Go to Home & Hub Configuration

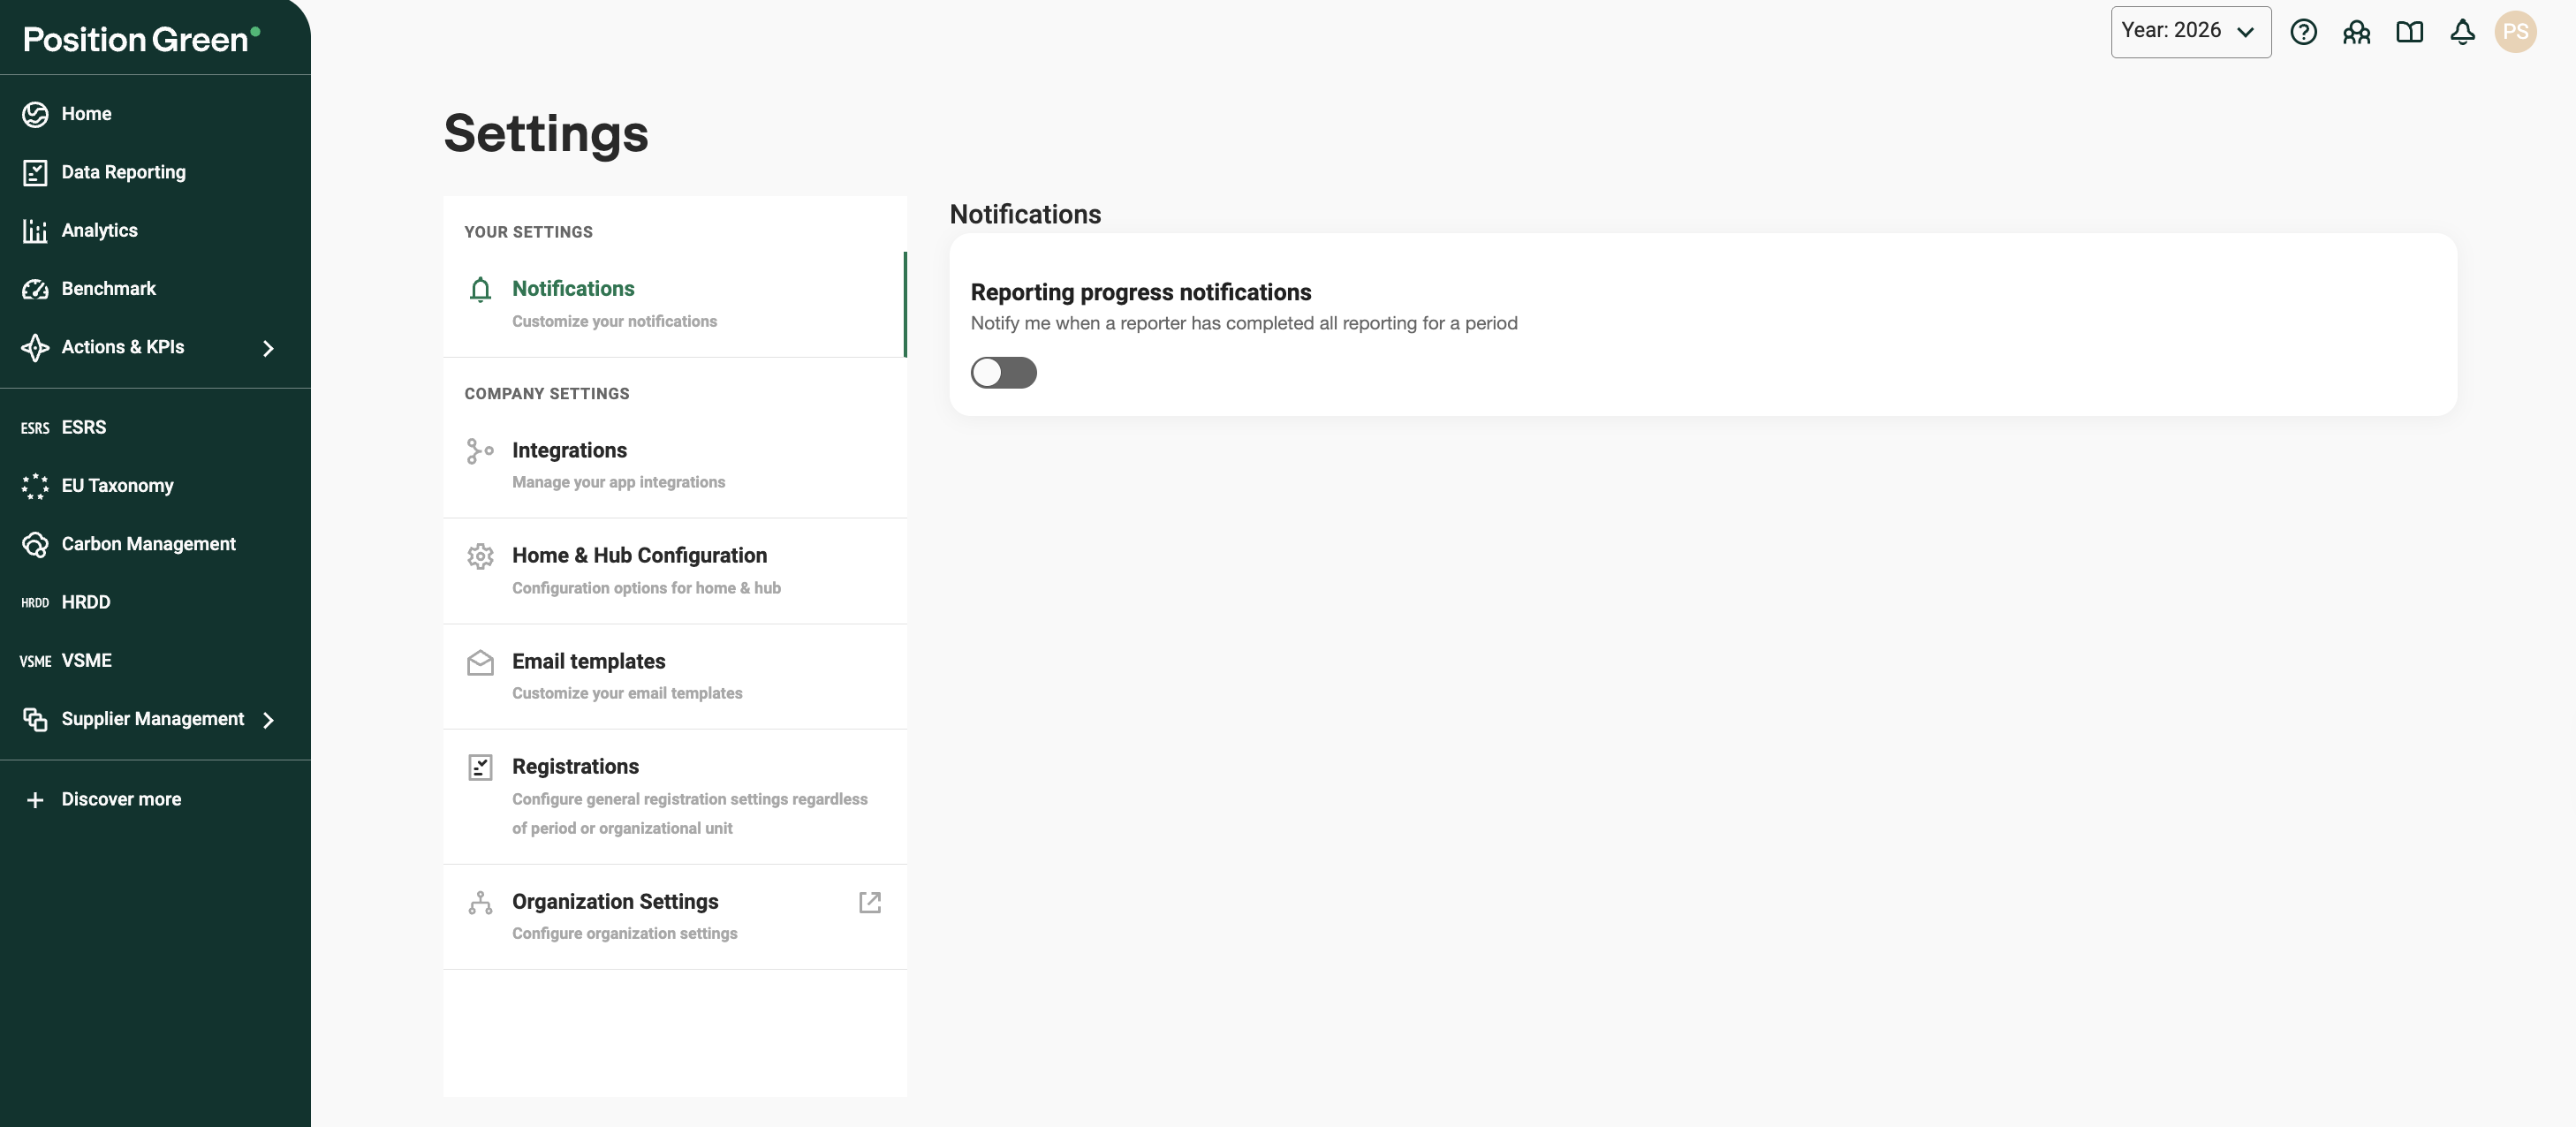pyautogui.click(x=675, y=571)
